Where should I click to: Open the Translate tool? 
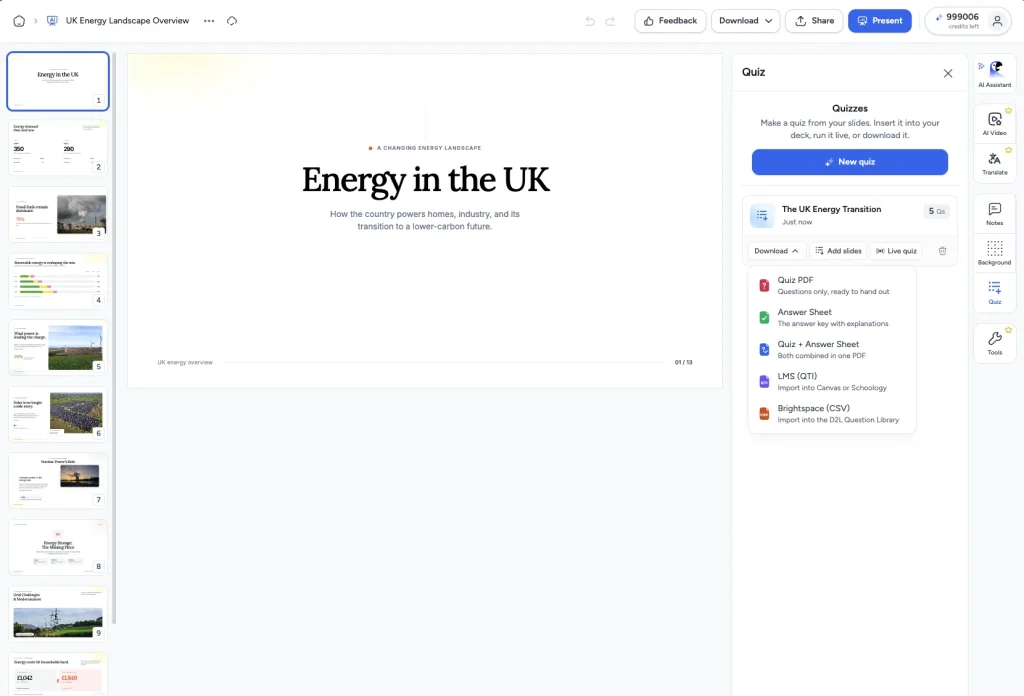995,162
